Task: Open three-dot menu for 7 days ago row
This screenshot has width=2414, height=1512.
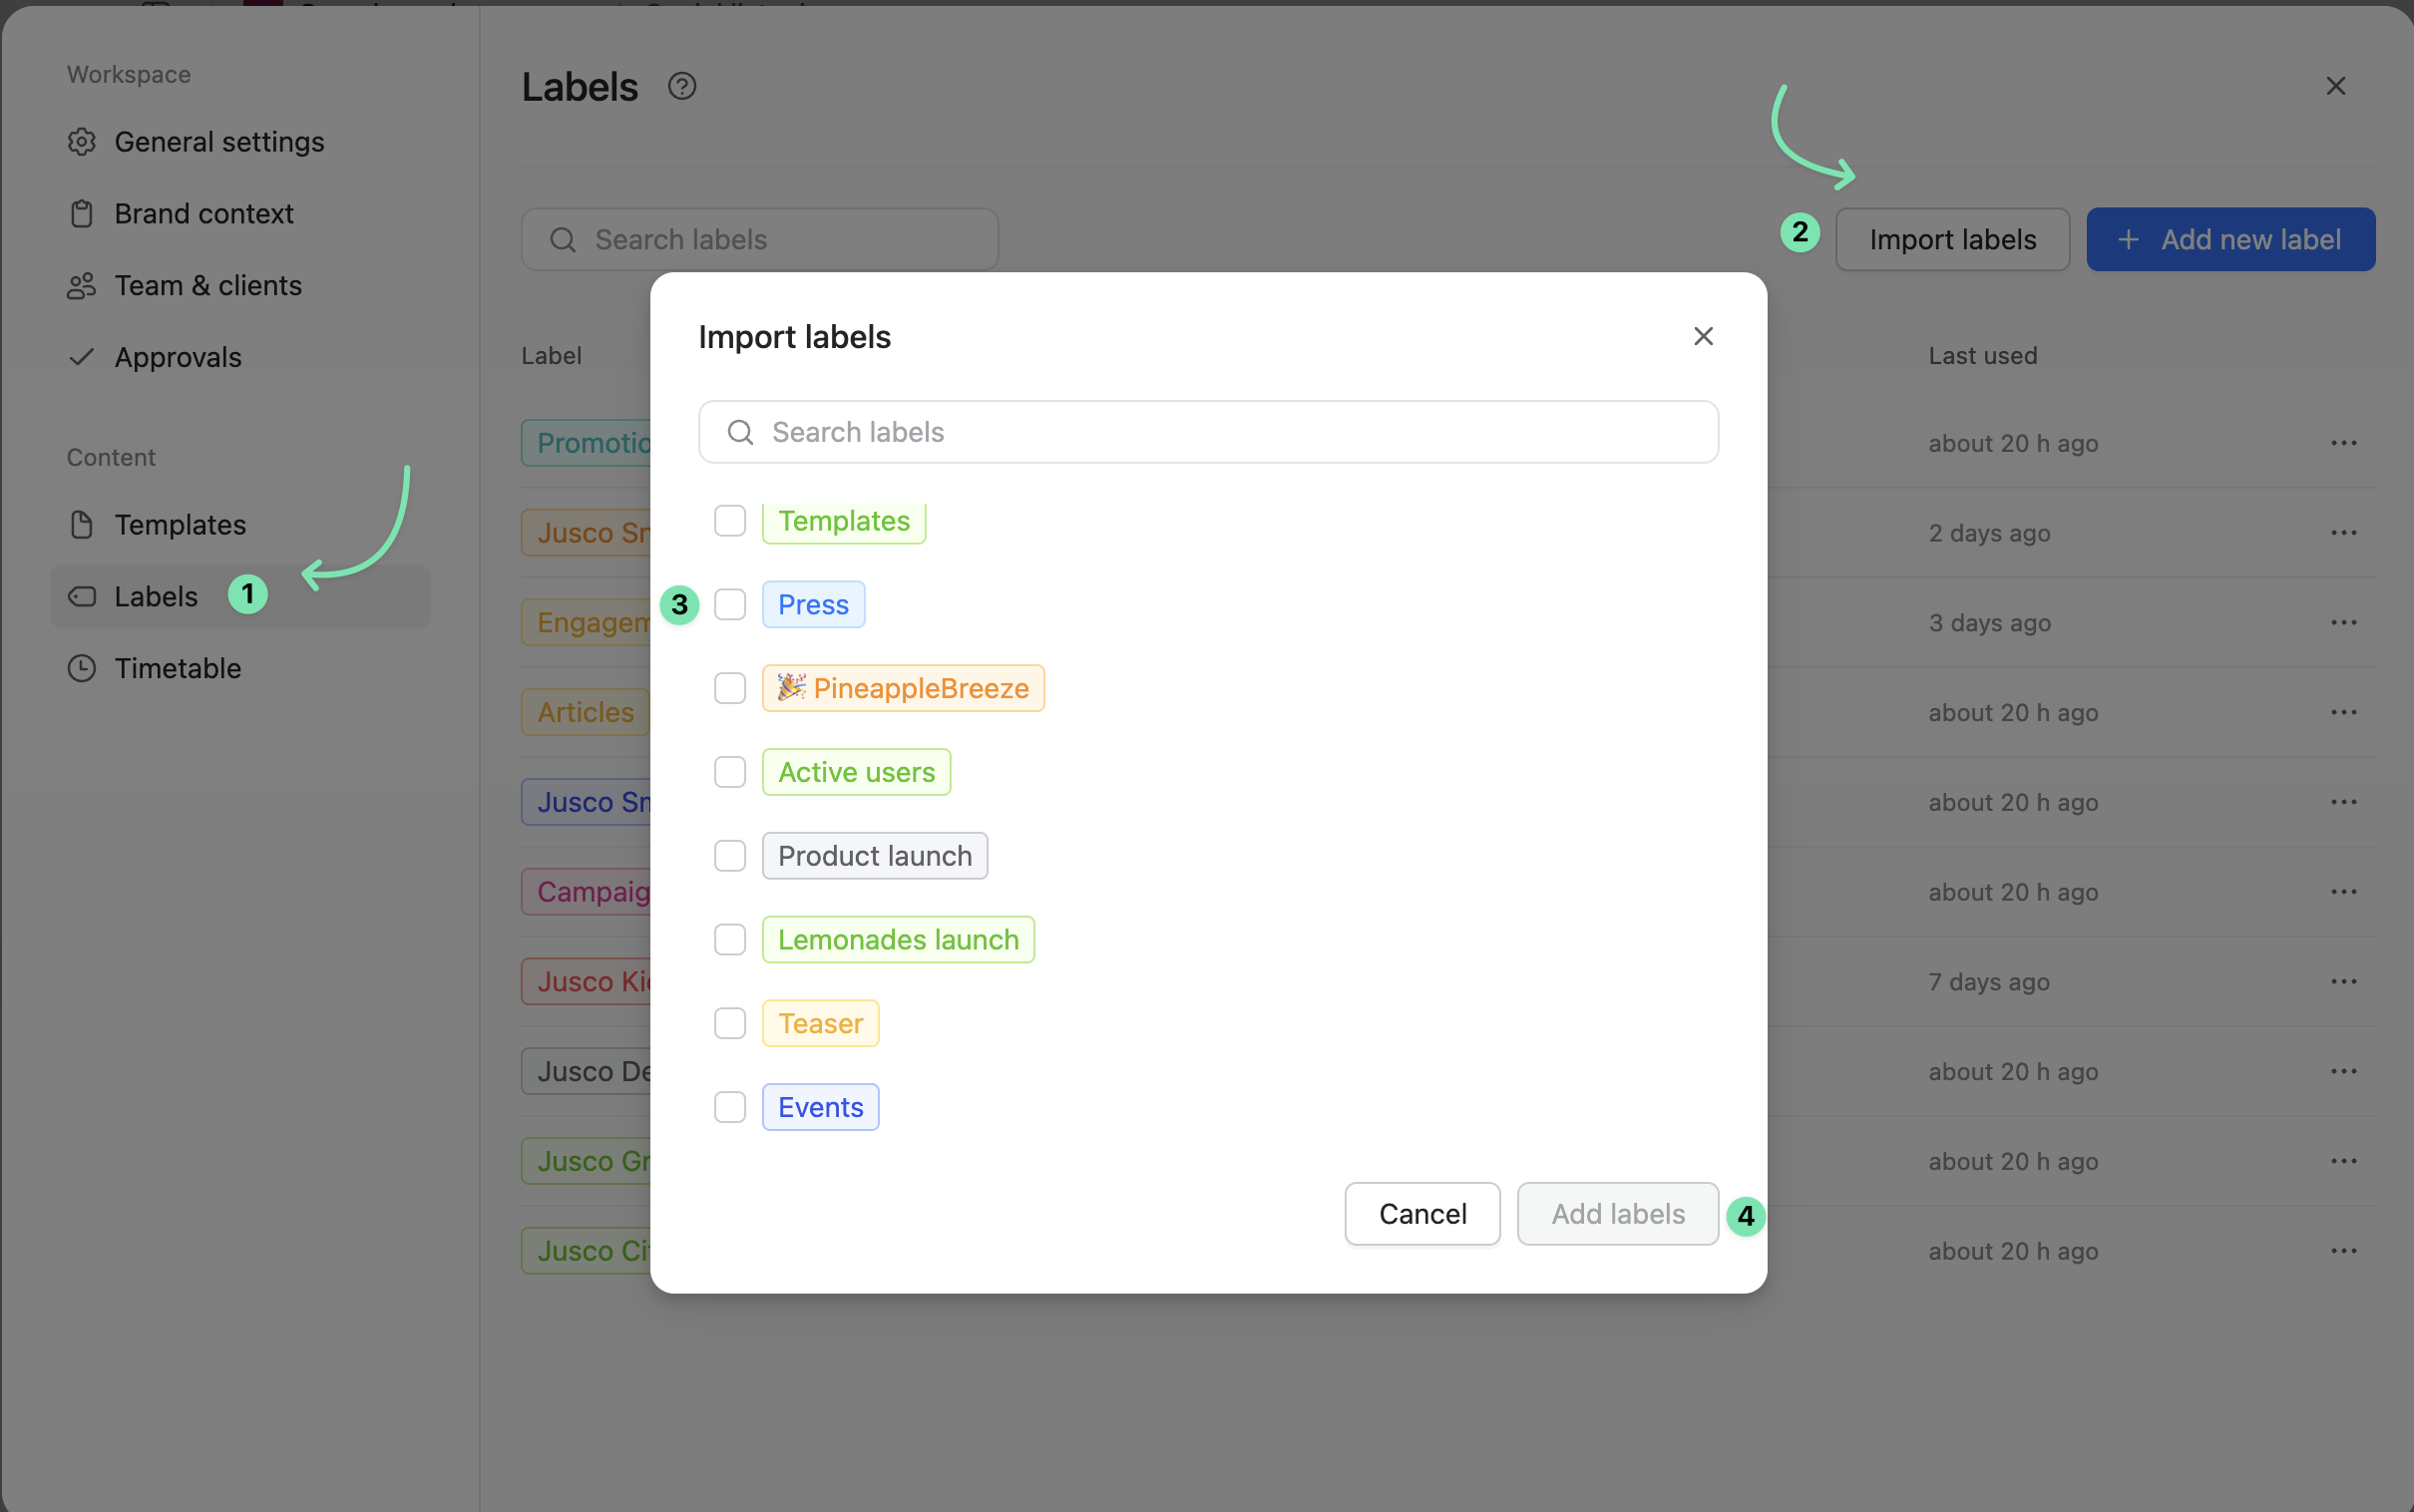Action: [2344, 981]
